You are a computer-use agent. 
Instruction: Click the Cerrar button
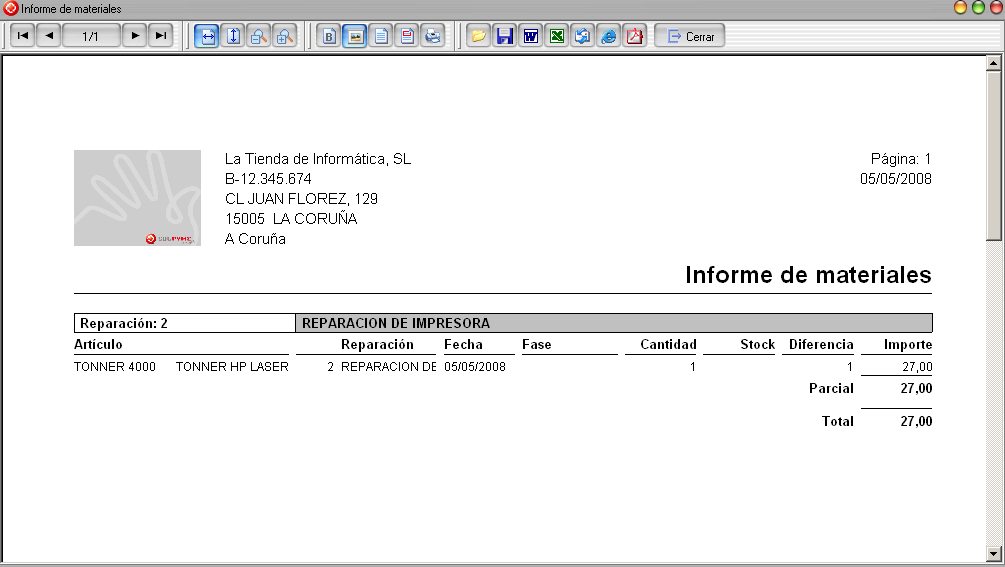690,36
